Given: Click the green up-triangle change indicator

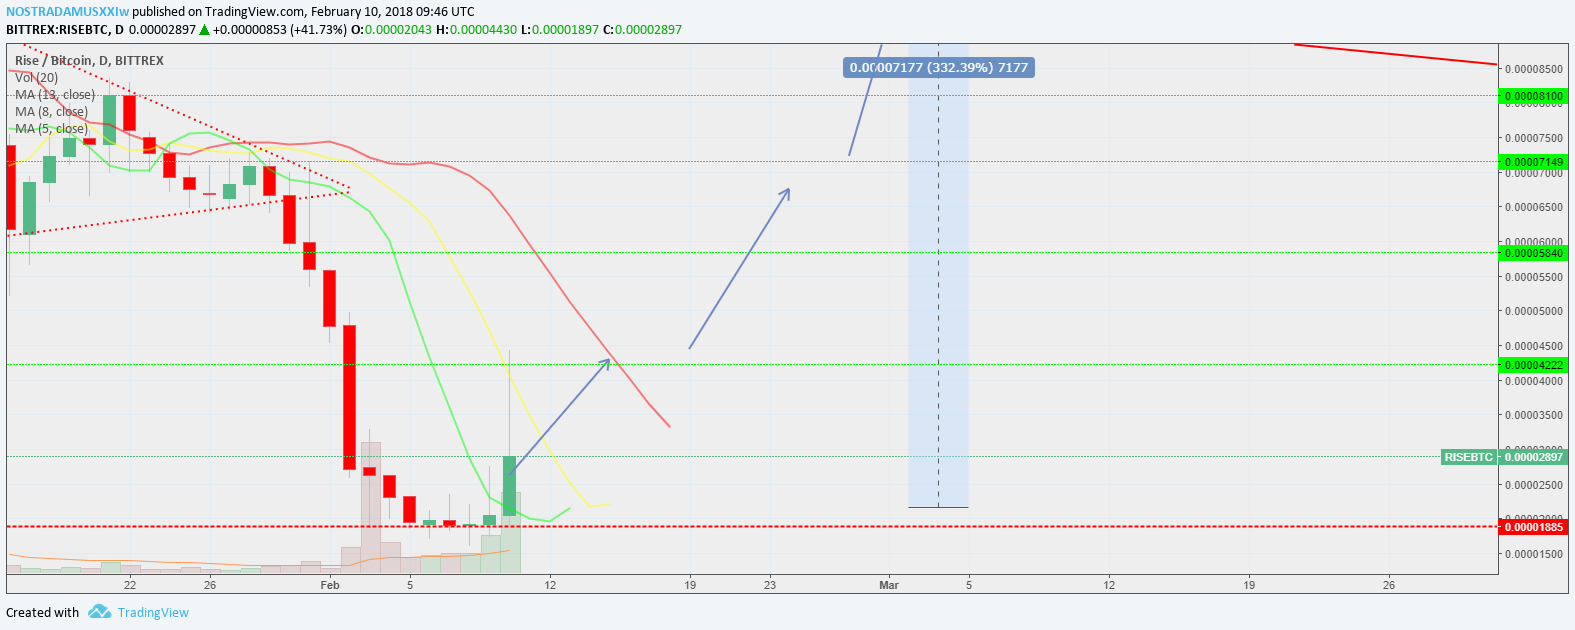Looking at the screenshot, I should [x=204, y=30].
